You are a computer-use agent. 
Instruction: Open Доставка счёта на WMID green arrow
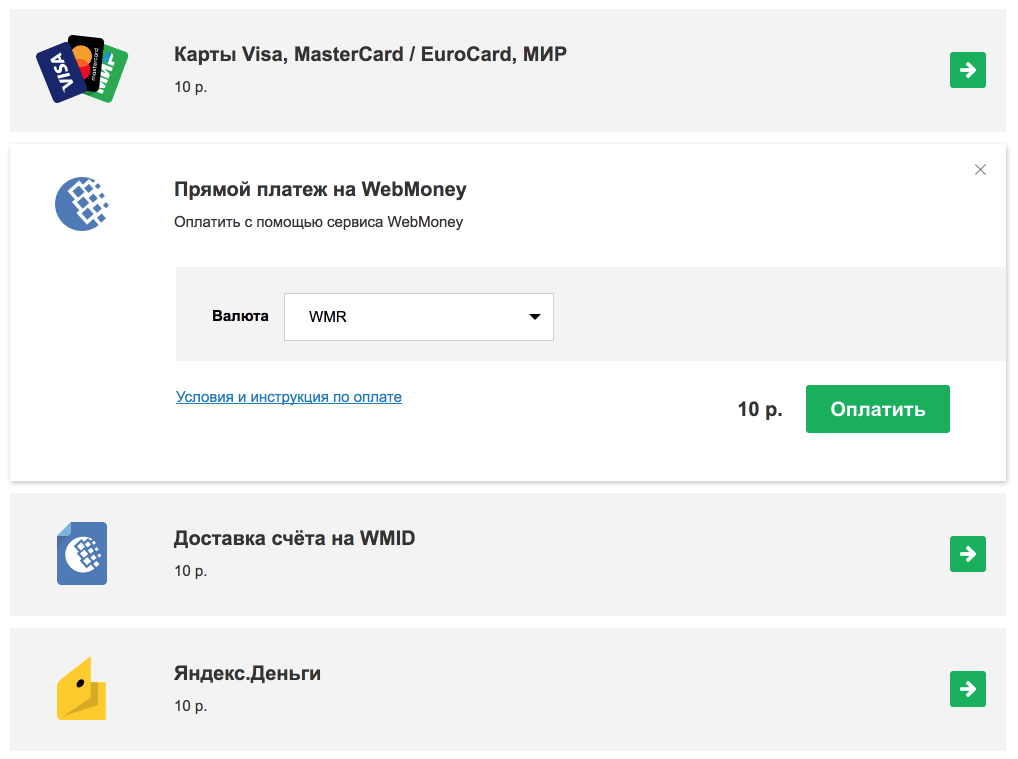click(967, 554)
